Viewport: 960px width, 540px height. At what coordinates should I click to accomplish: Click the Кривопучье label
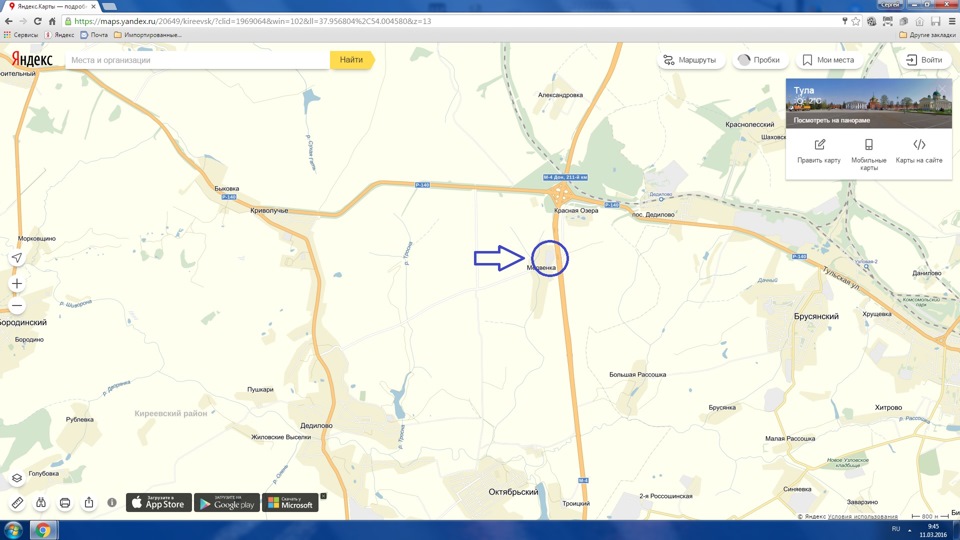tap(269, 211)
